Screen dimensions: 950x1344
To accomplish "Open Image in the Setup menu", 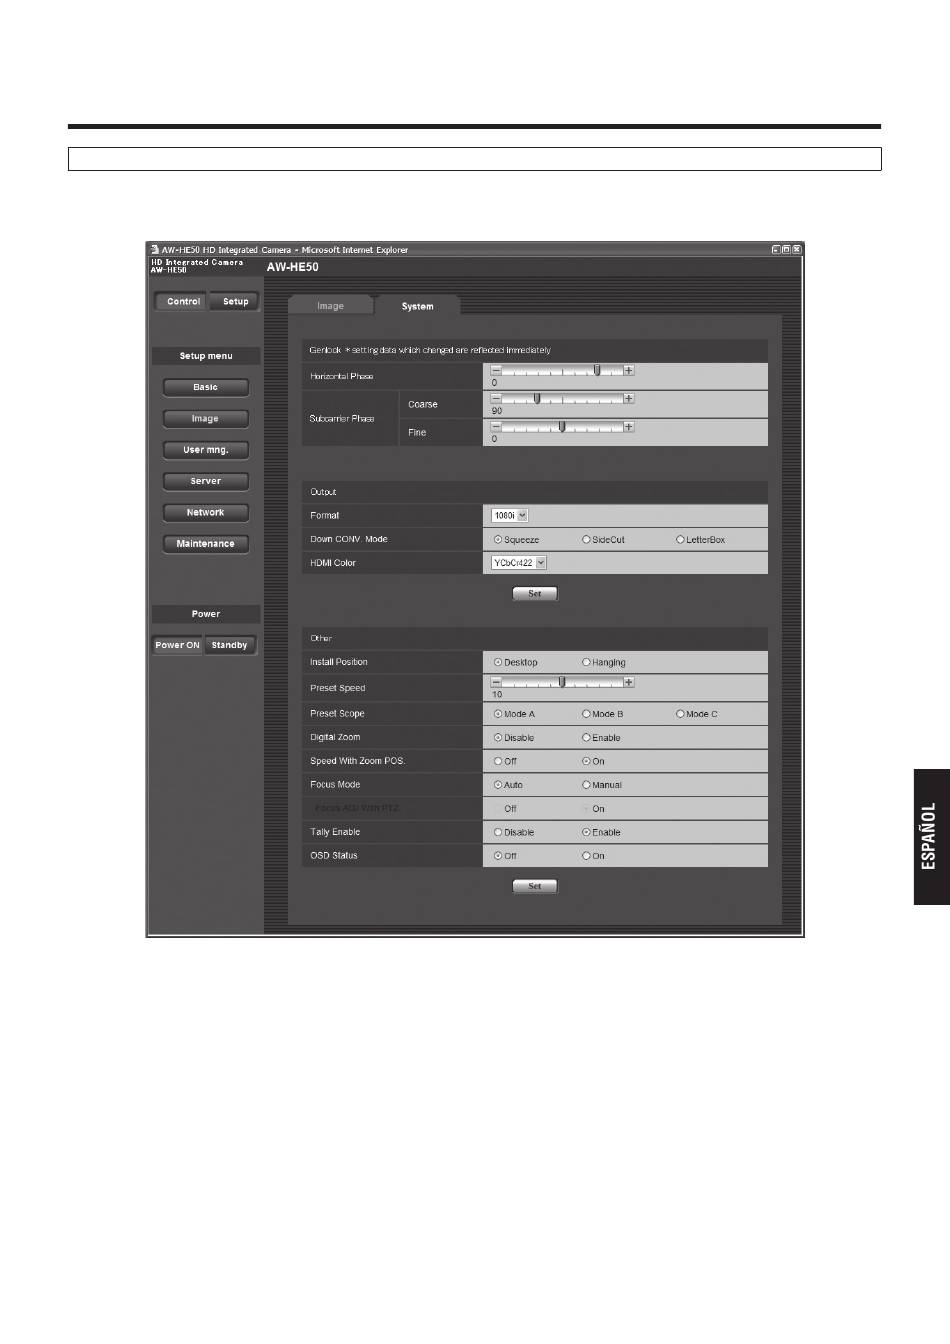I will pos(206,419).
